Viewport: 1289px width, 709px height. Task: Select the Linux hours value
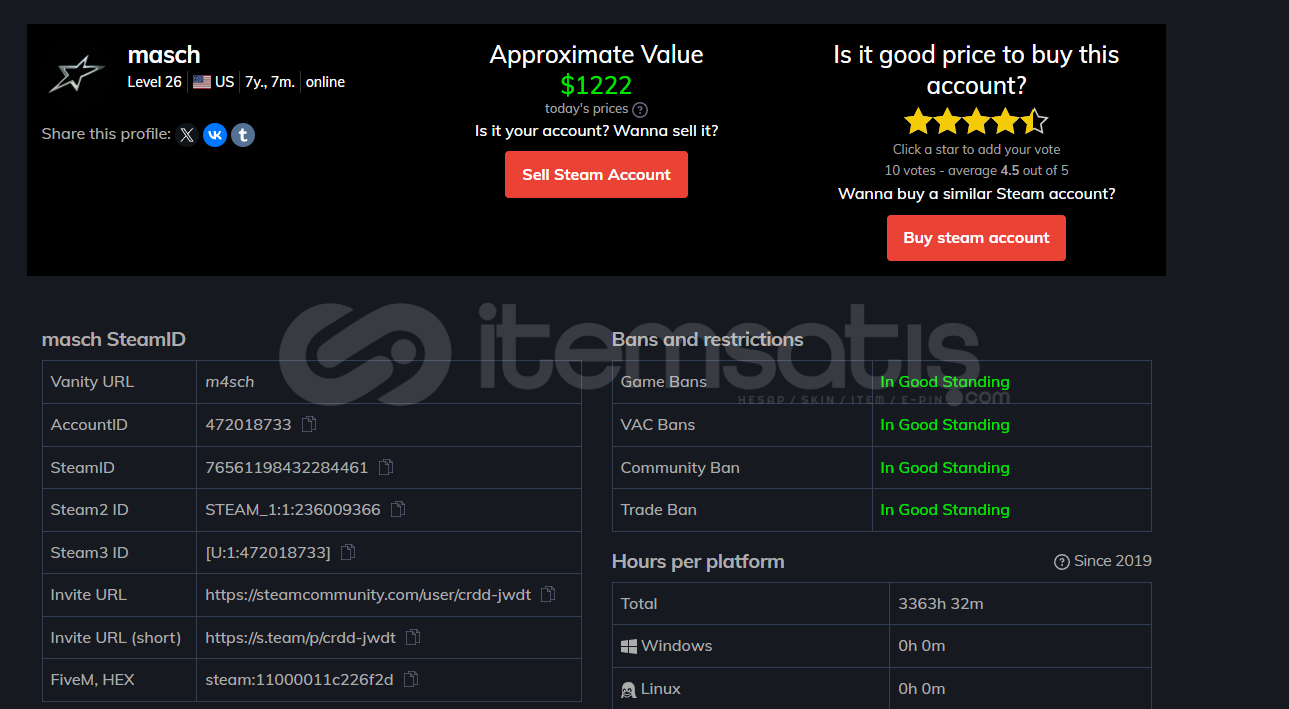tap(922, 689)
